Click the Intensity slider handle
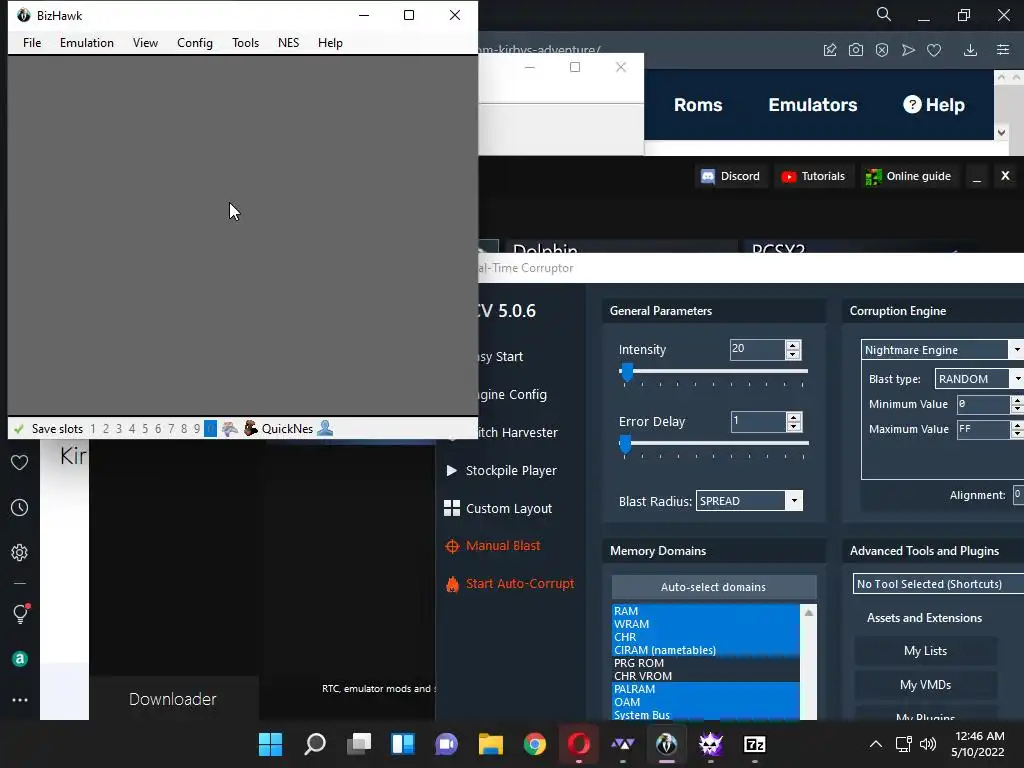1024x768 pixels. [x=627, y=372]
